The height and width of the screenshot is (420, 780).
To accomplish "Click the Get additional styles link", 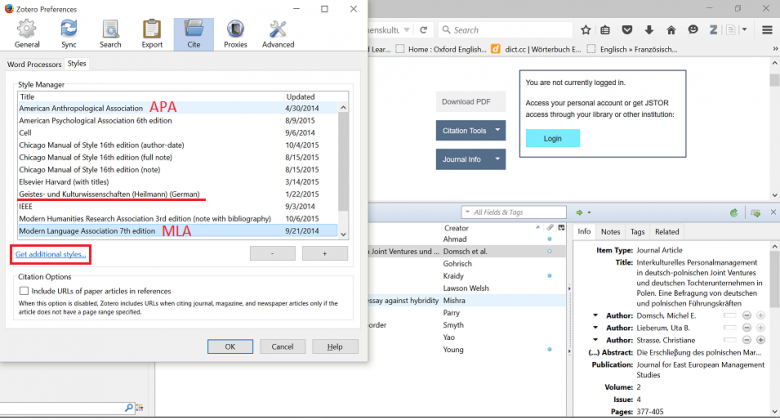I will pyautogui.click(x=51, y=254).
